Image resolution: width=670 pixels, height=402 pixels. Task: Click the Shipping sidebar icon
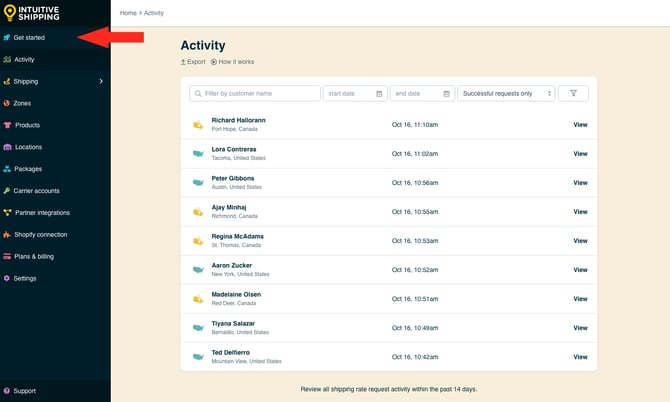(6, 81)
